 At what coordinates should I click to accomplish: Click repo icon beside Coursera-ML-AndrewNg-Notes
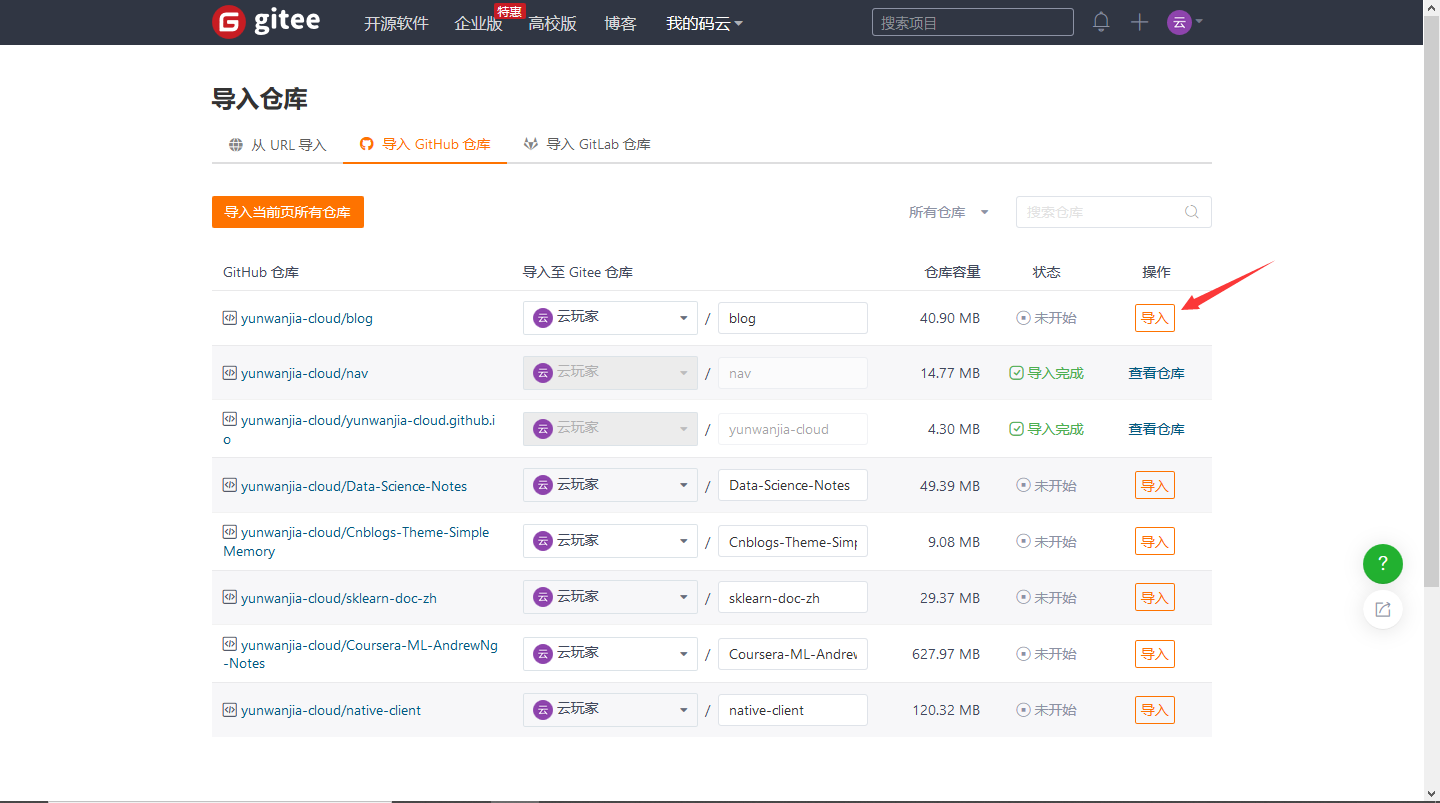(x=230, y=645)
